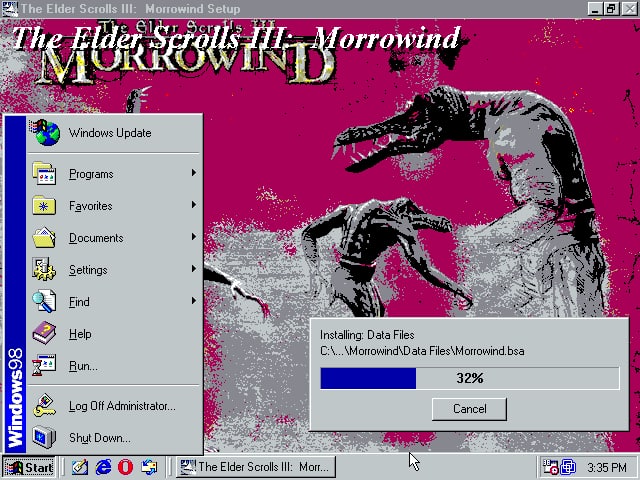The image size is (640, 480).
Task: Choose Shut Down... from Start menu
Action: pos(114,438)
